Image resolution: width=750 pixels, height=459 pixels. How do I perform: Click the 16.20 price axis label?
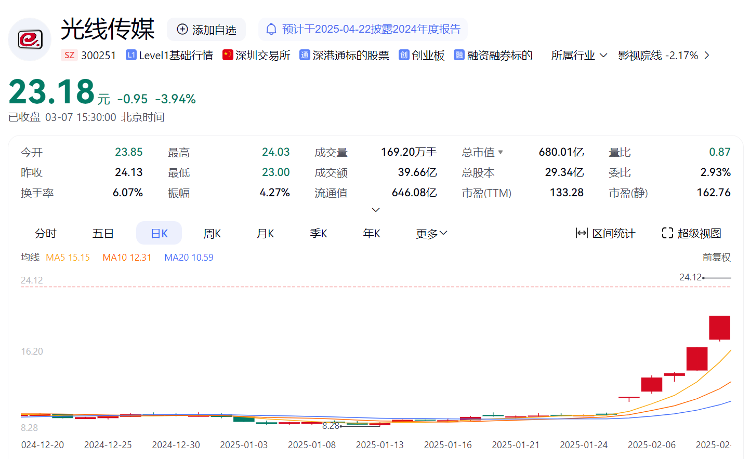coord(32,351)
